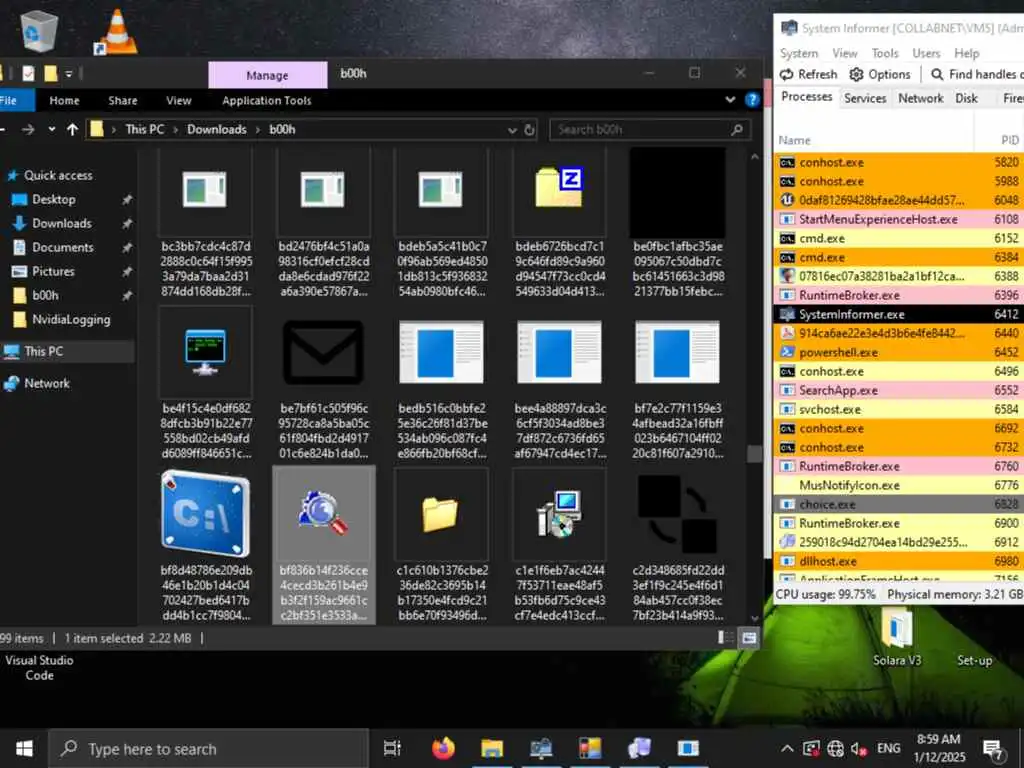Open Task View on the taskbar

pos(392,748)
